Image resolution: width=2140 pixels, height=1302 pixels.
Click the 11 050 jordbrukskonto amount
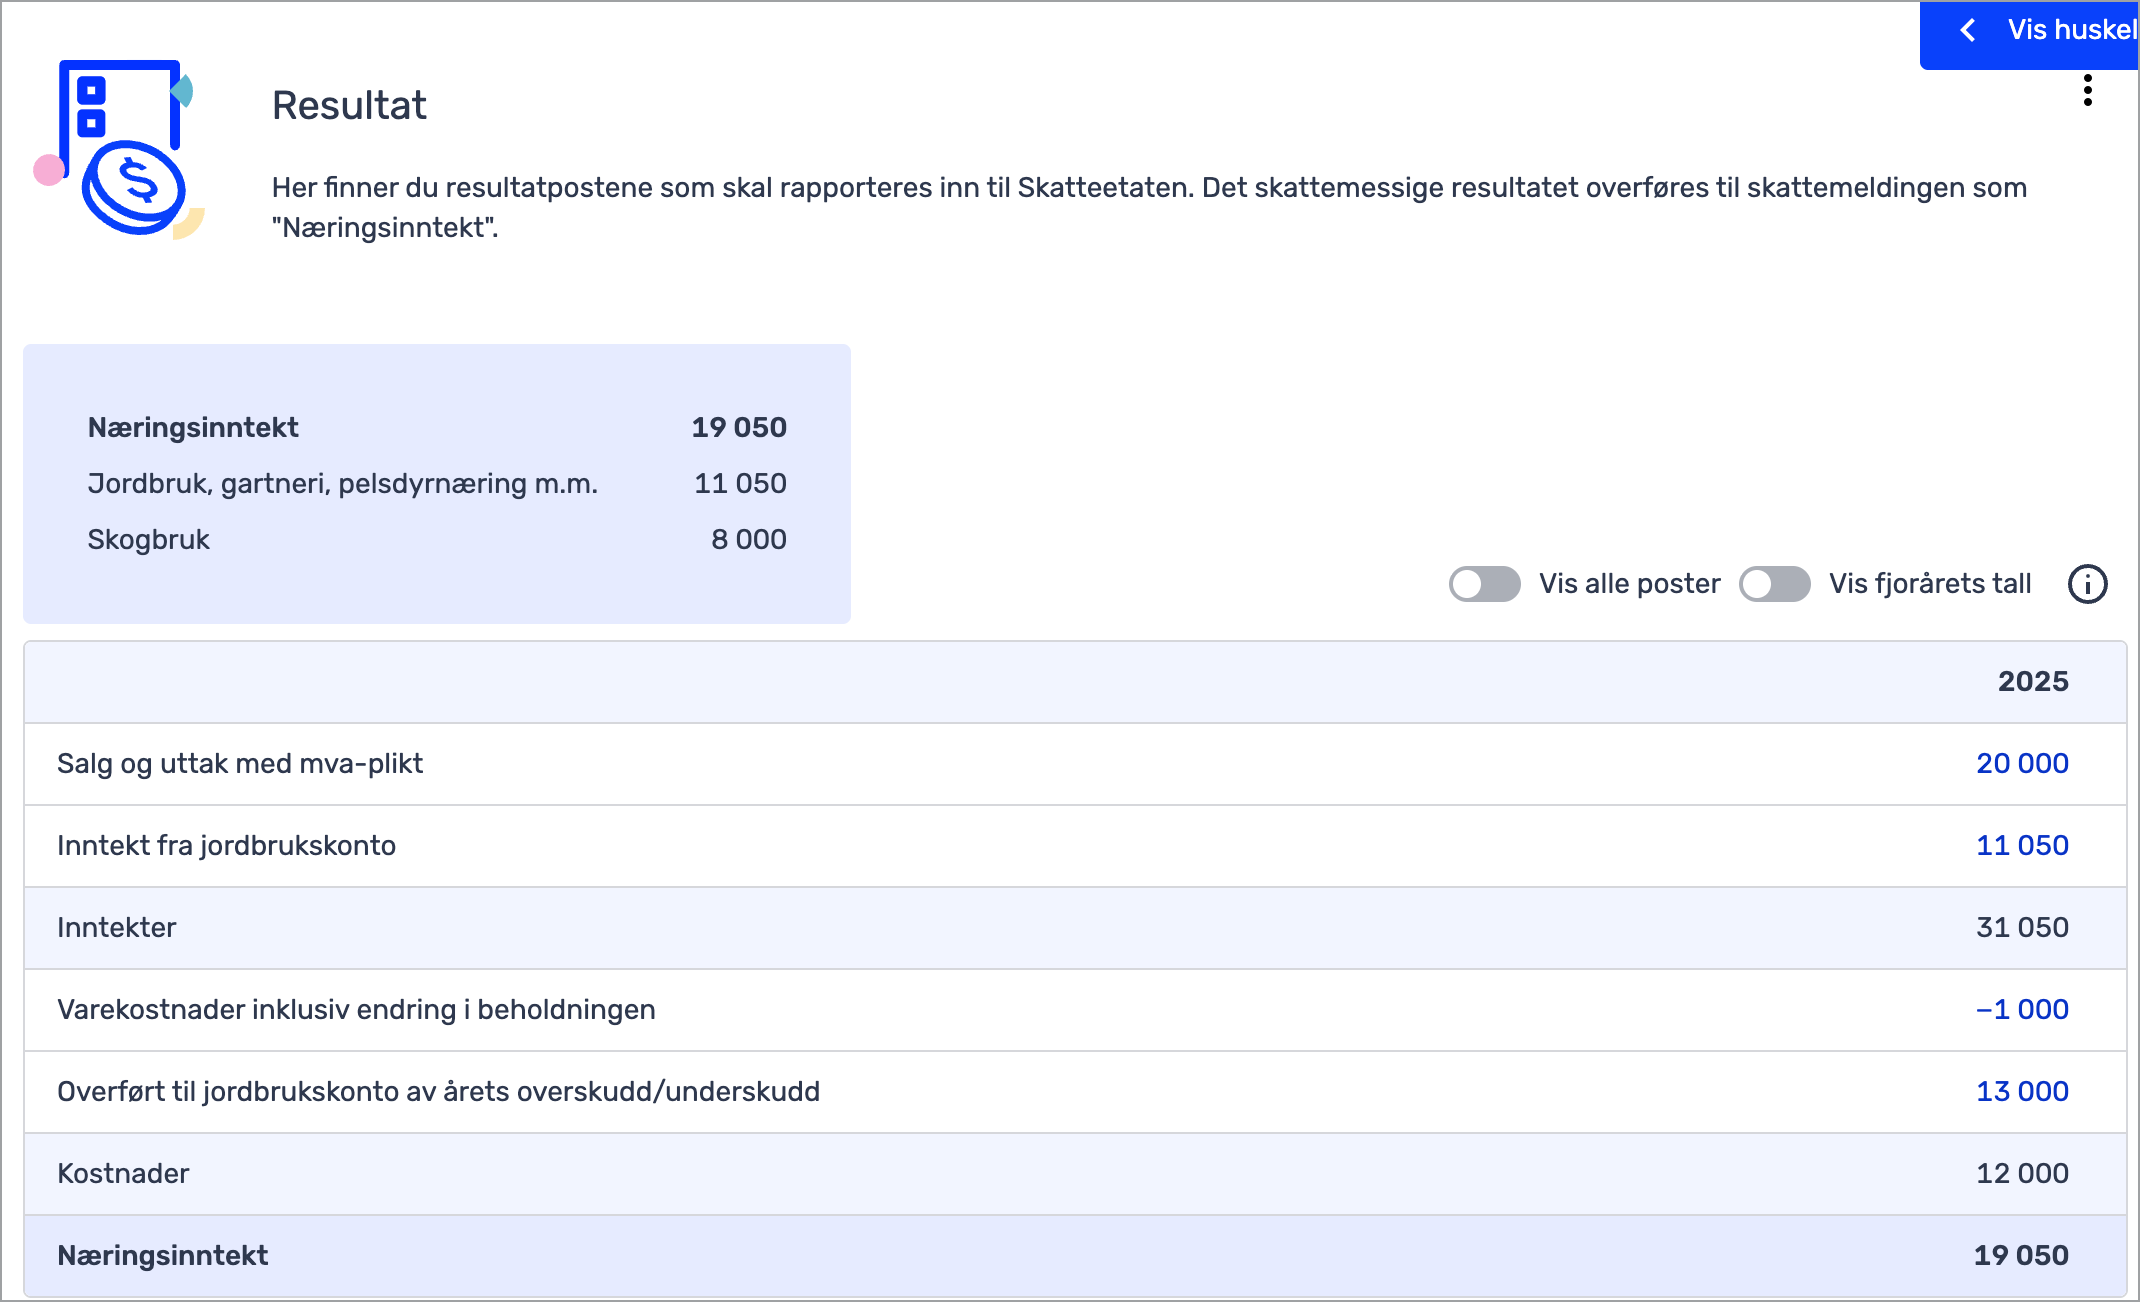click(2021, 846)
